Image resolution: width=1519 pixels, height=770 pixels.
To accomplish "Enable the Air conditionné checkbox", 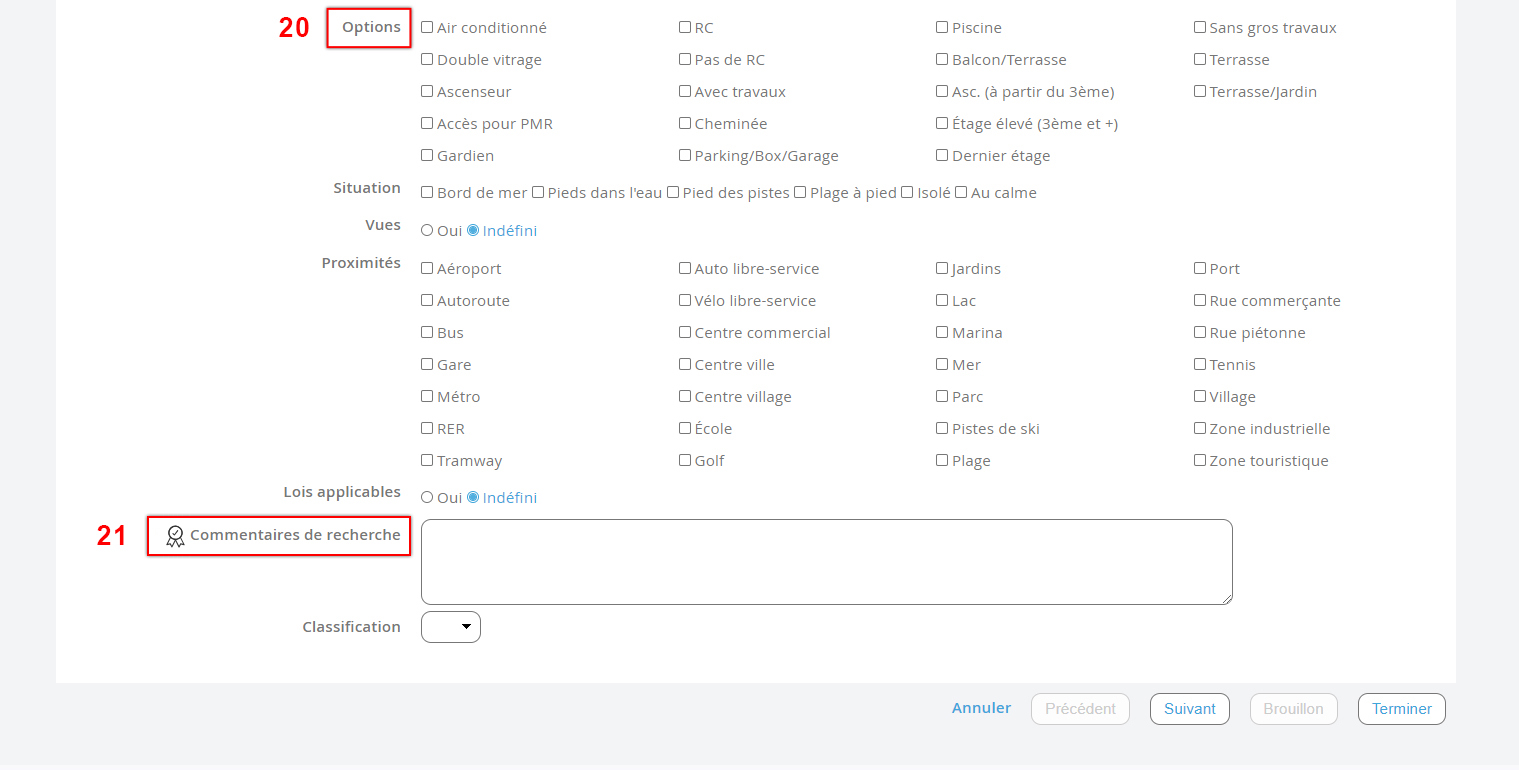I will tap(427, 28).
